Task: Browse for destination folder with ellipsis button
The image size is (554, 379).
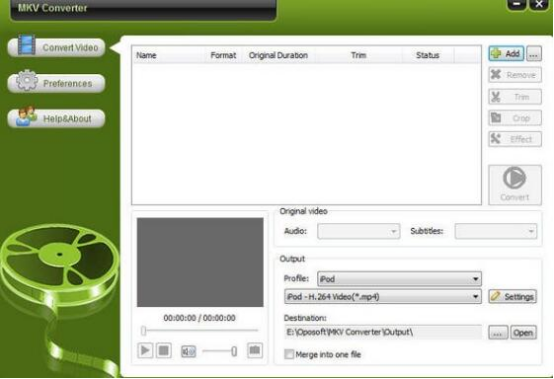Action: click(x=498, y=333)
